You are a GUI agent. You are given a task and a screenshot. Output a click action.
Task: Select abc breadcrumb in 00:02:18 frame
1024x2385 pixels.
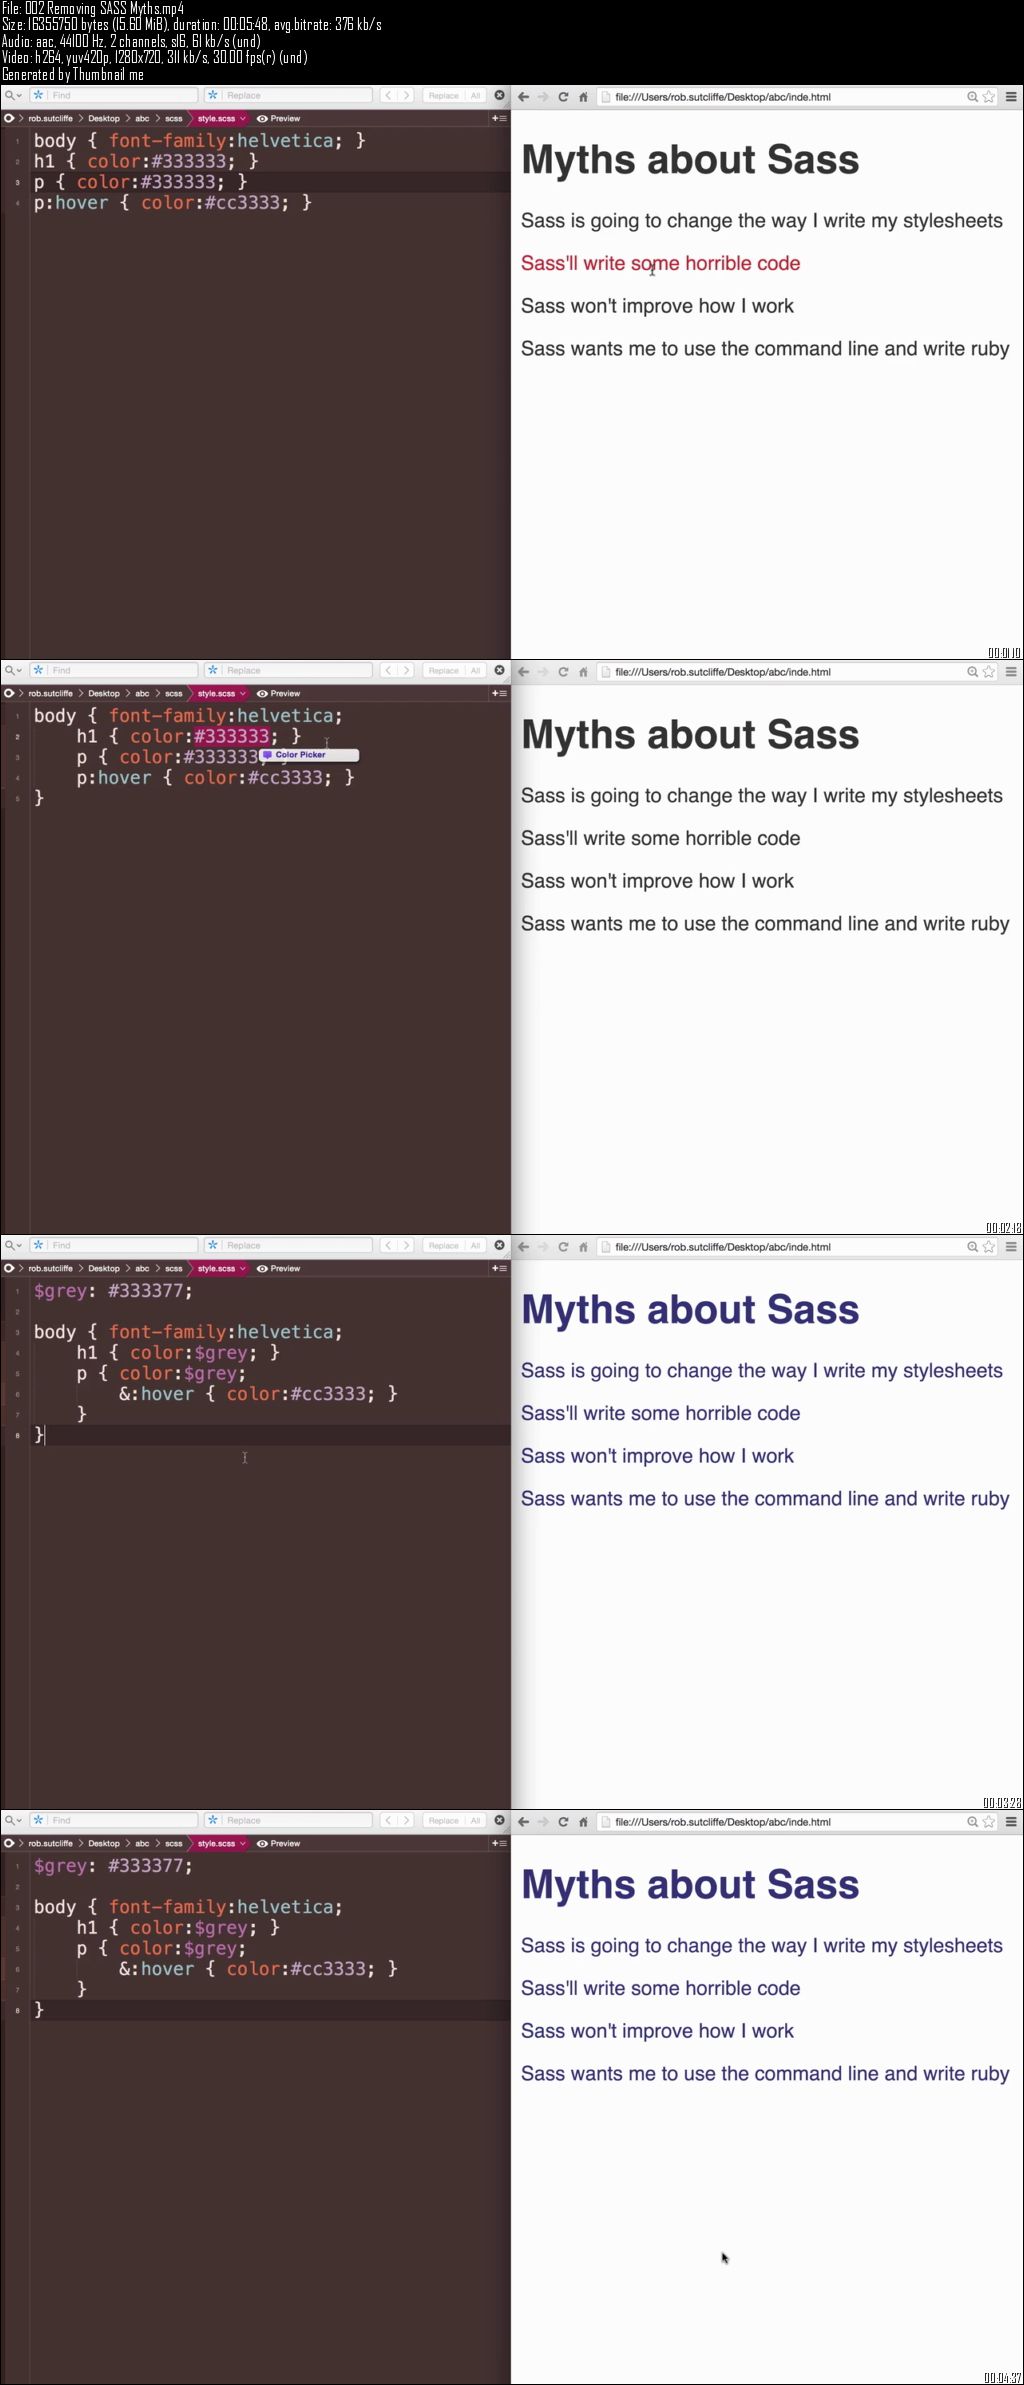point(142,693)
